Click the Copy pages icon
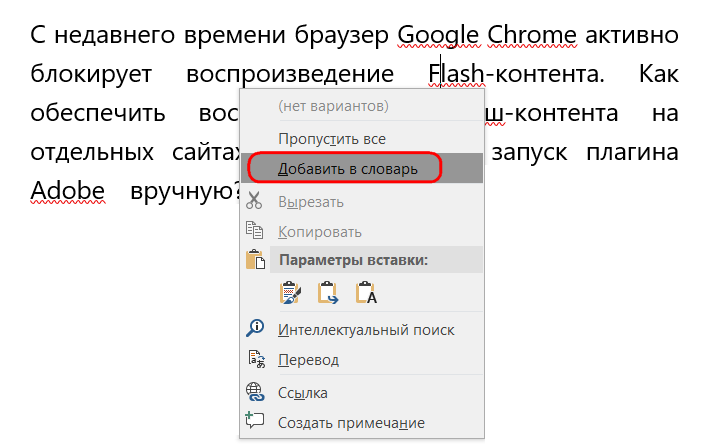This screenshot has height=447, width=709. (254, 230)
